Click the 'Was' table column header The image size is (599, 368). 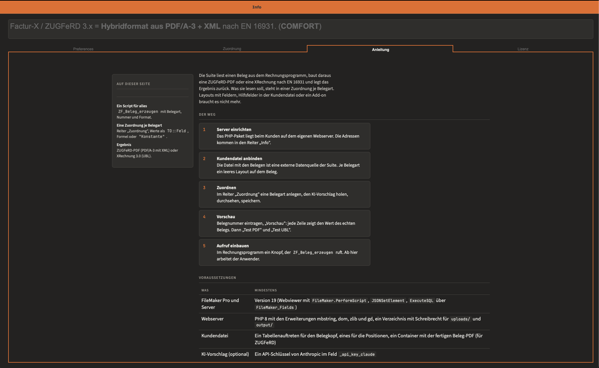[205, 290]
